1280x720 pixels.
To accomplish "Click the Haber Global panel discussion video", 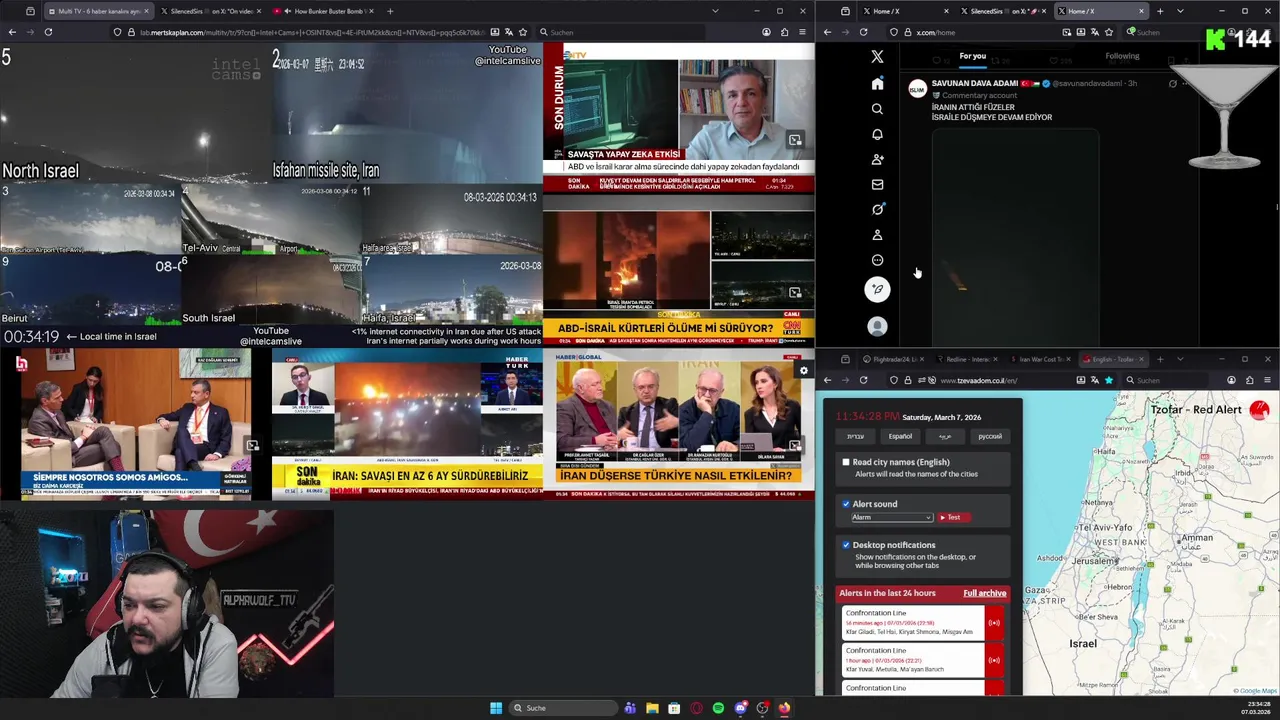I will coord(679,424).
